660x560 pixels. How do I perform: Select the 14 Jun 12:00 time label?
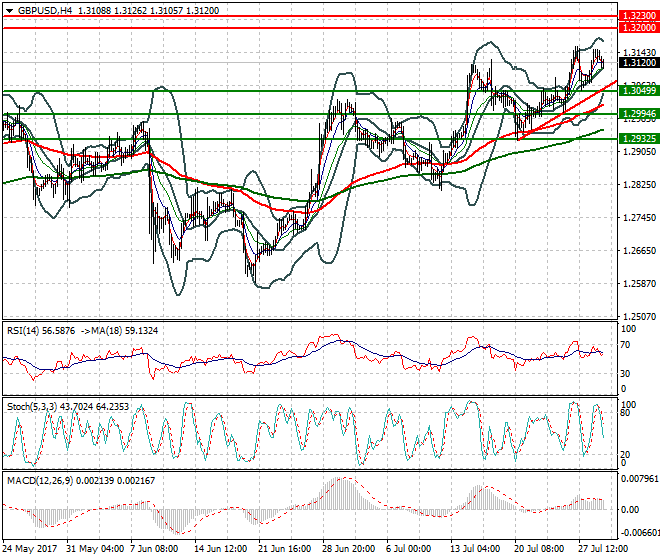point(221,549)
